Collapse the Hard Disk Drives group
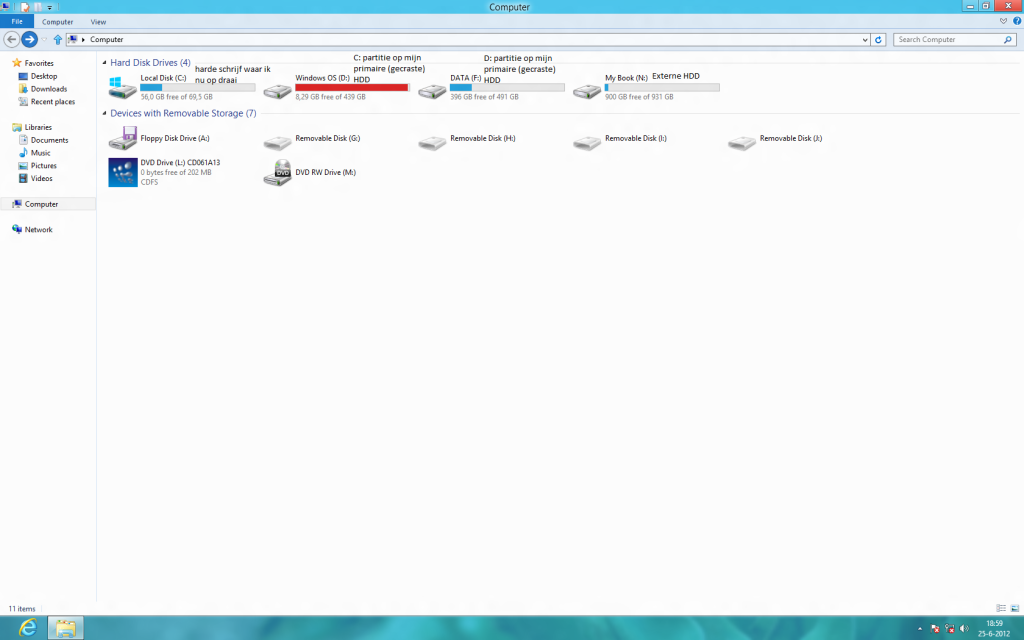Screen dimensions: 1024x640 [104, 63]
